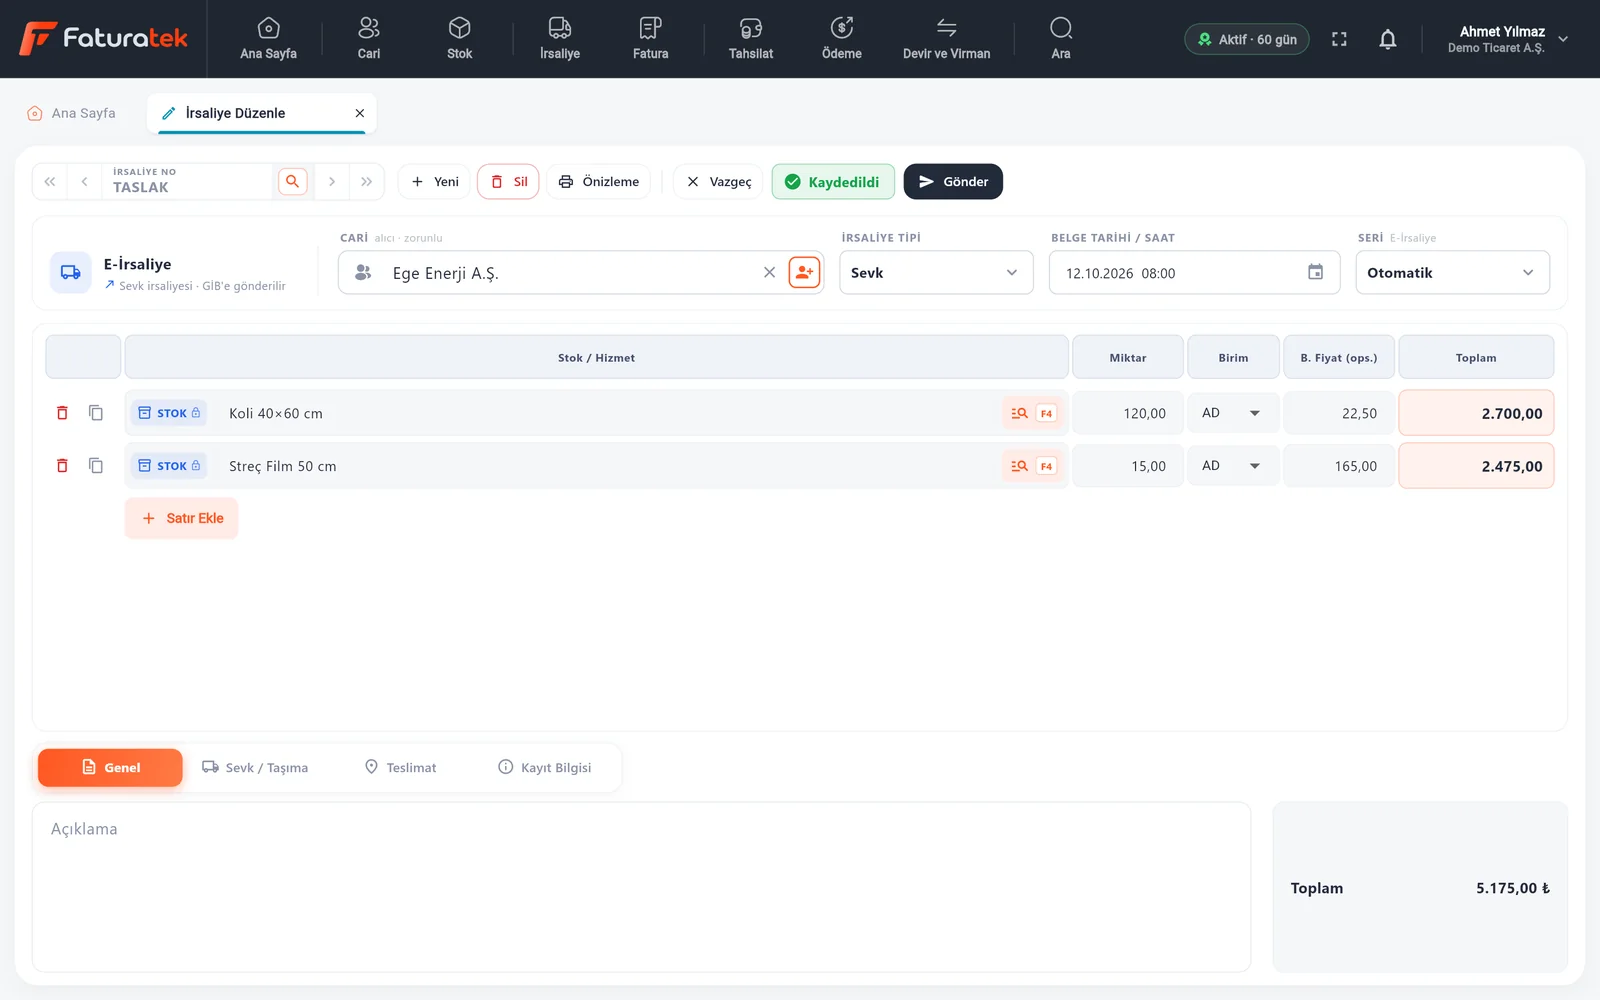Delete the Streç Film 50 cm row

tap(62, 466)
